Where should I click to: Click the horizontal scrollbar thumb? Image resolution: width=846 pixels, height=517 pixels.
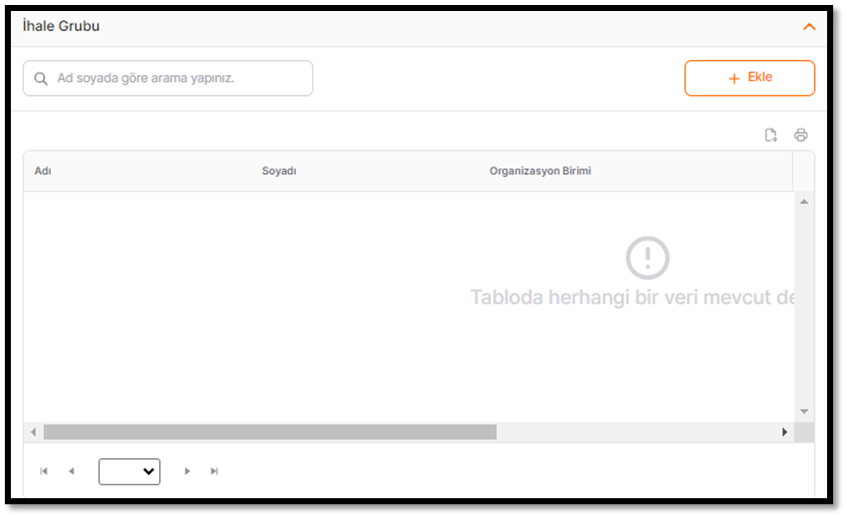tap(270, 432)
